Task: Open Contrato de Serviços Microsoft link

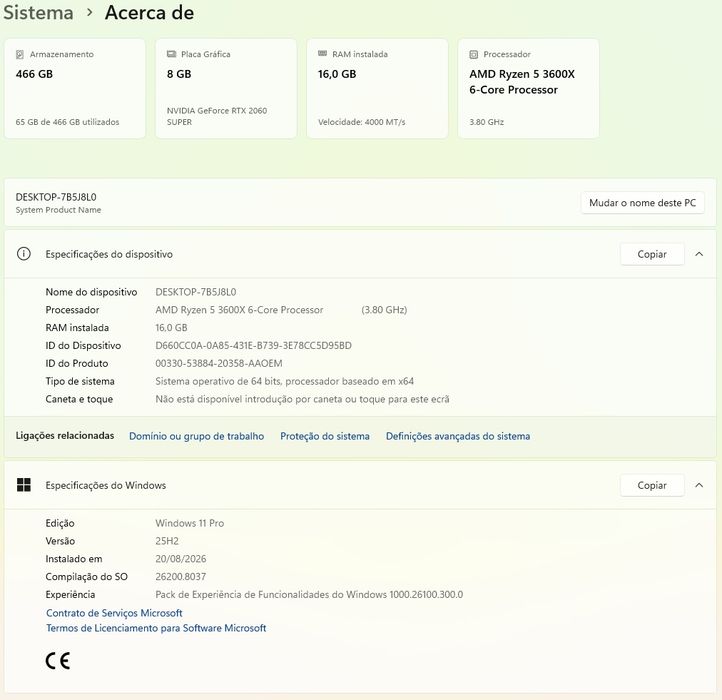Action: 114,613
